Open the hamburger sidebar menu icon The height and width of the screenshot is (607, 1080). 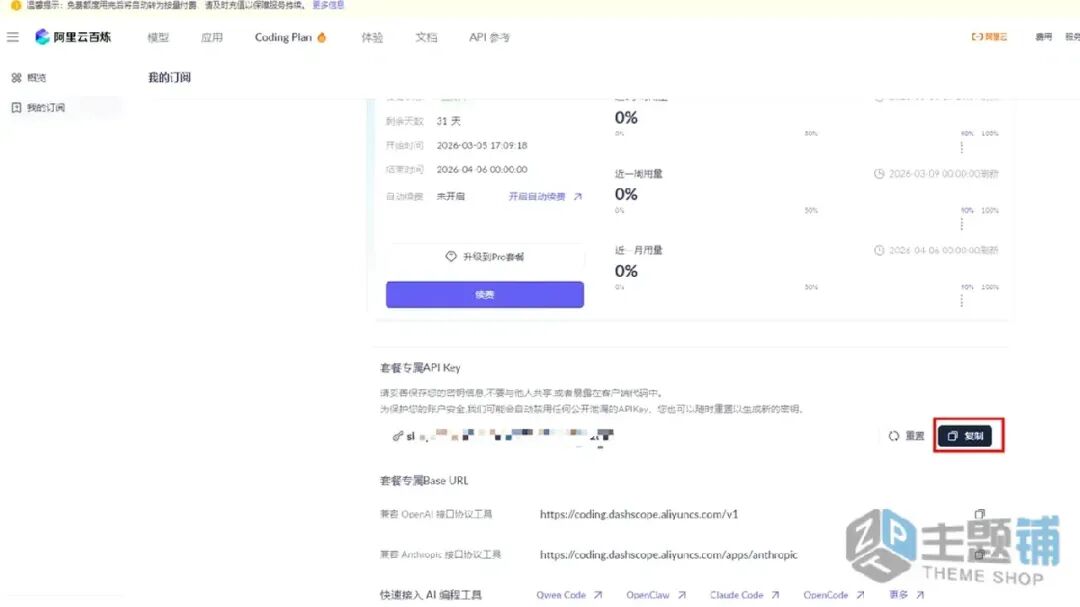click(x=13, y=37)
